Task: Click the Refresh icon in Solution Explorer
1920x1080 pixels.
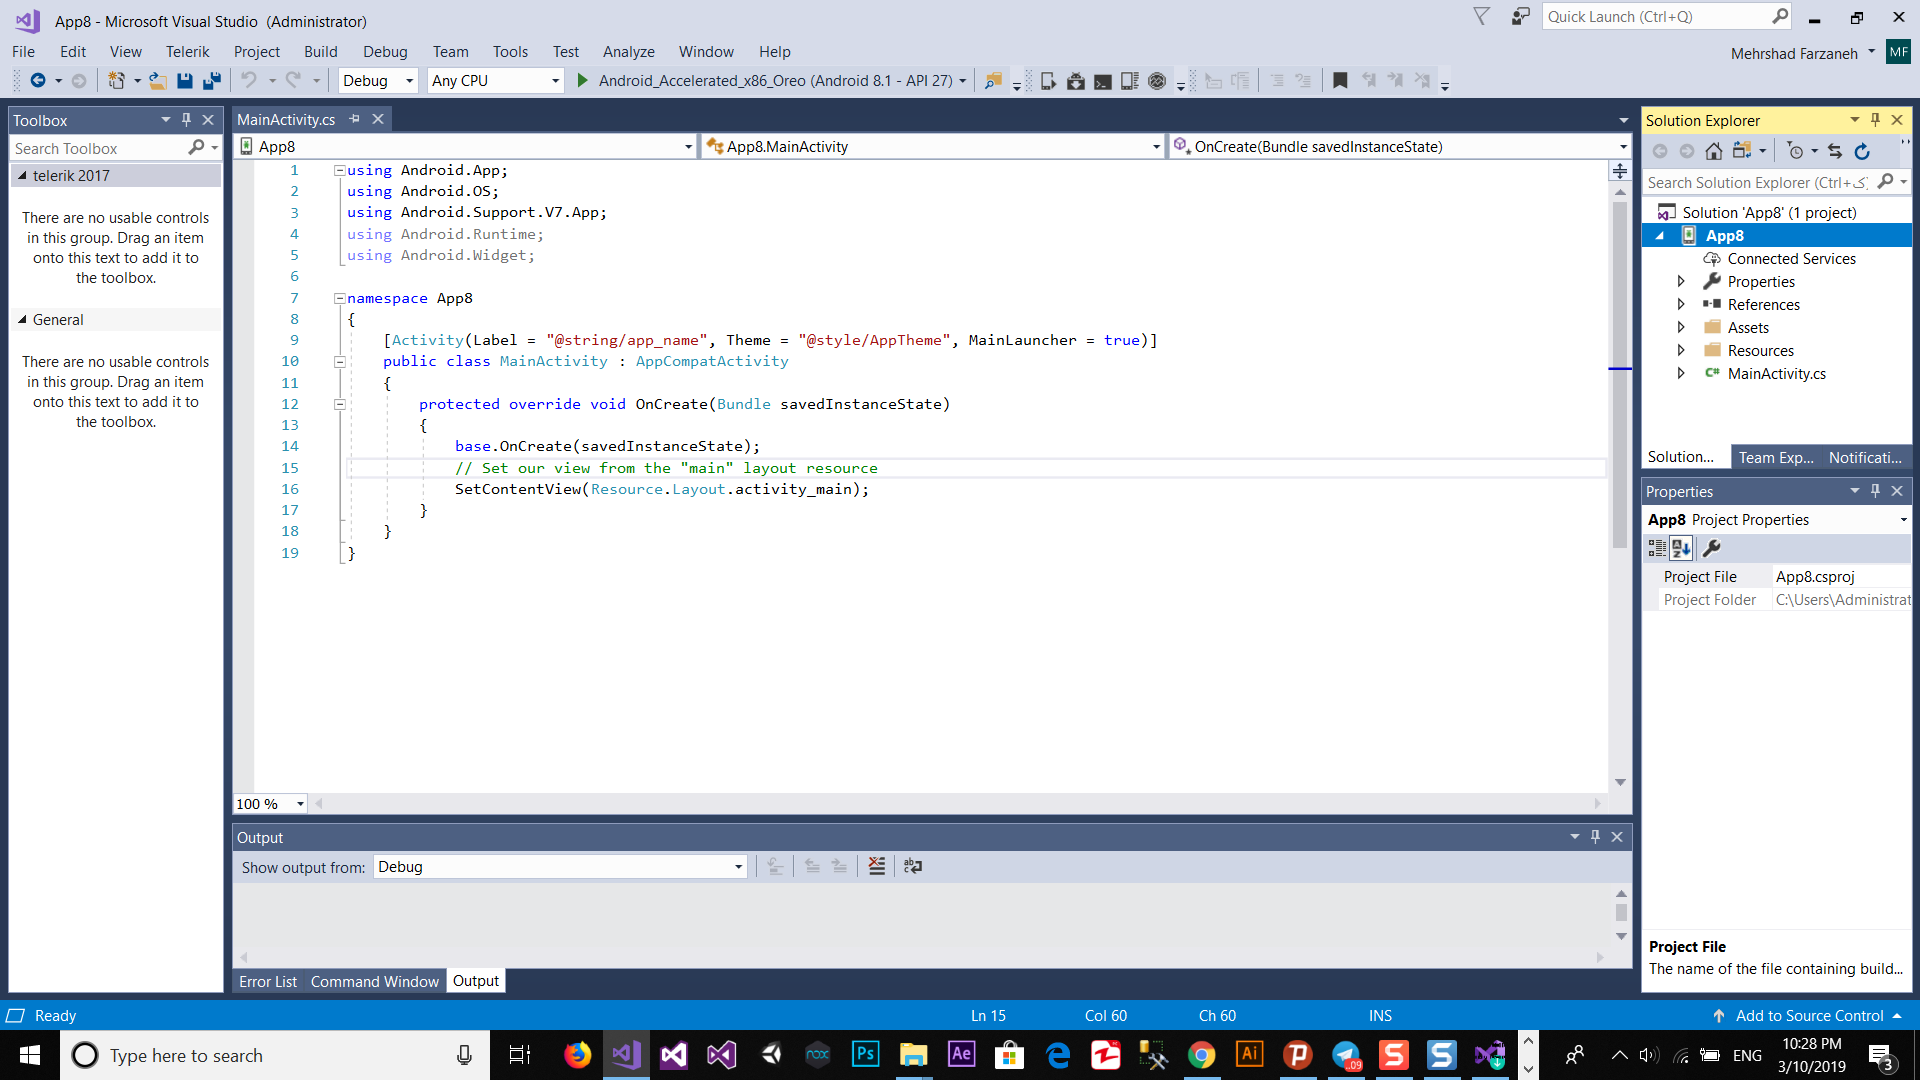Action: (x=1862, y=151)
